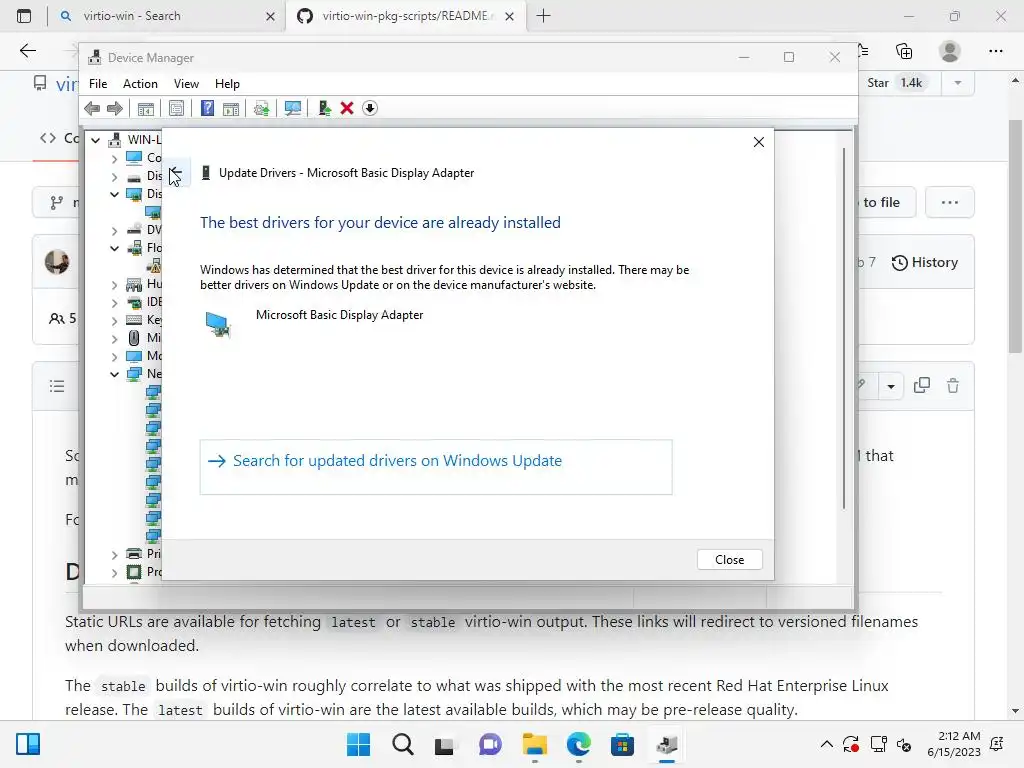Open the Windows Start button

pos(358,744)
